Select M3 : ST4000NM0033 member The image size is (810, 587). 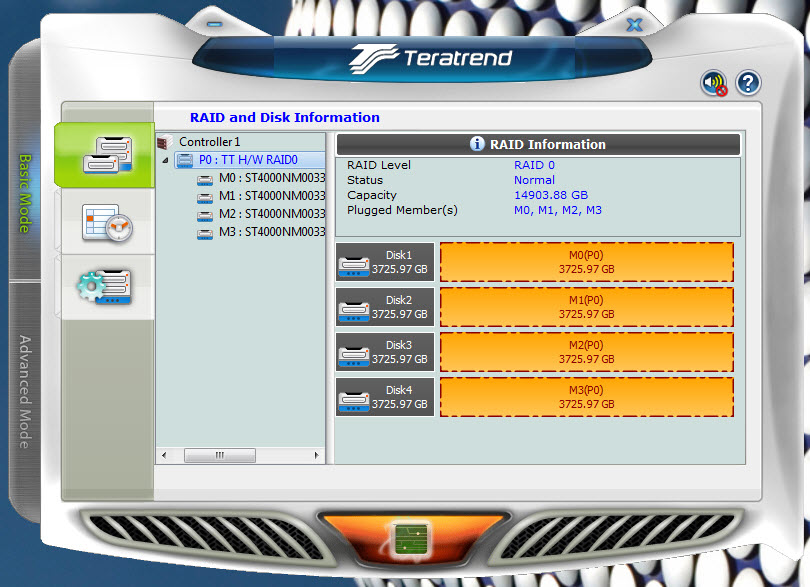coord(272,232)
